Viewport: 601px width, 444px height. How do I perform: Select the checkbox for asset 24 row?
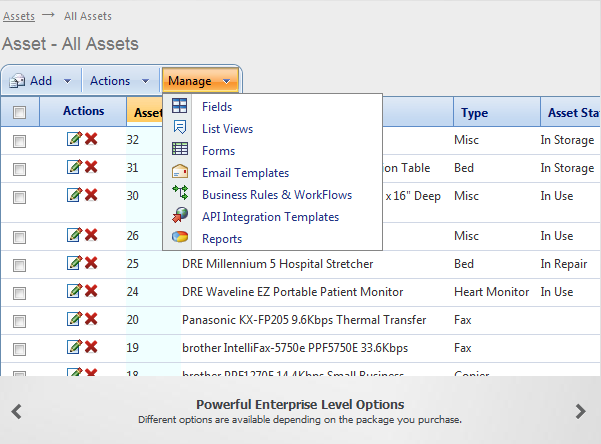pyautogui.click(x=19, y=293)
